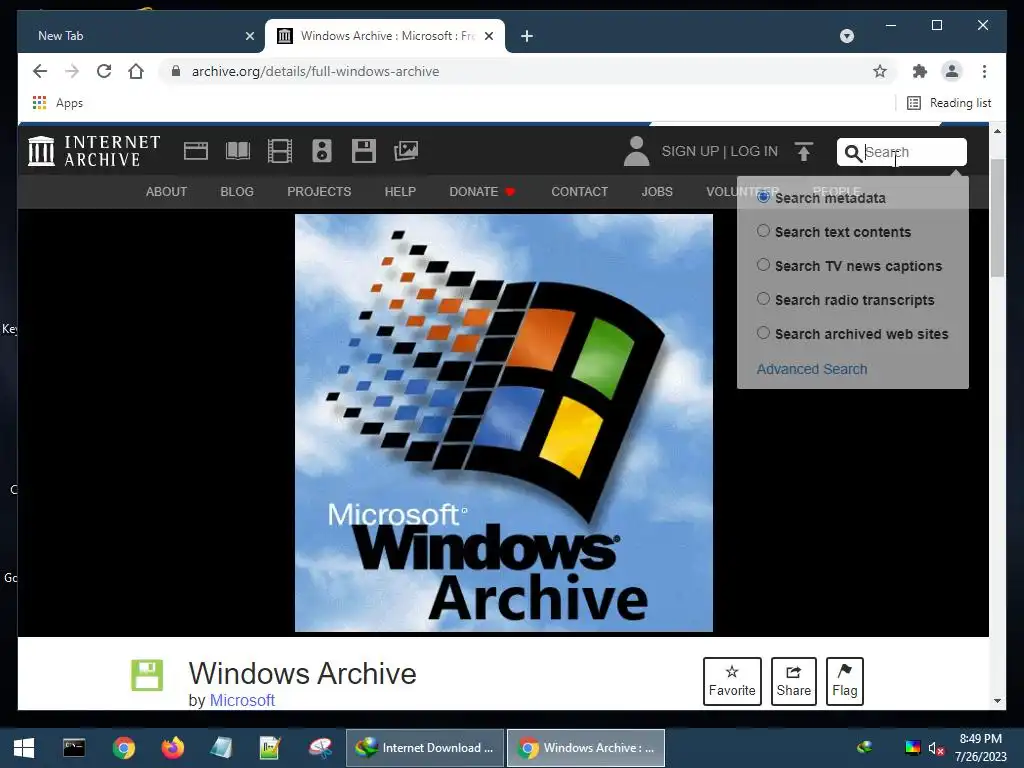Select Search metadata radio option
1024x768 pixels.
pos(763,197)
